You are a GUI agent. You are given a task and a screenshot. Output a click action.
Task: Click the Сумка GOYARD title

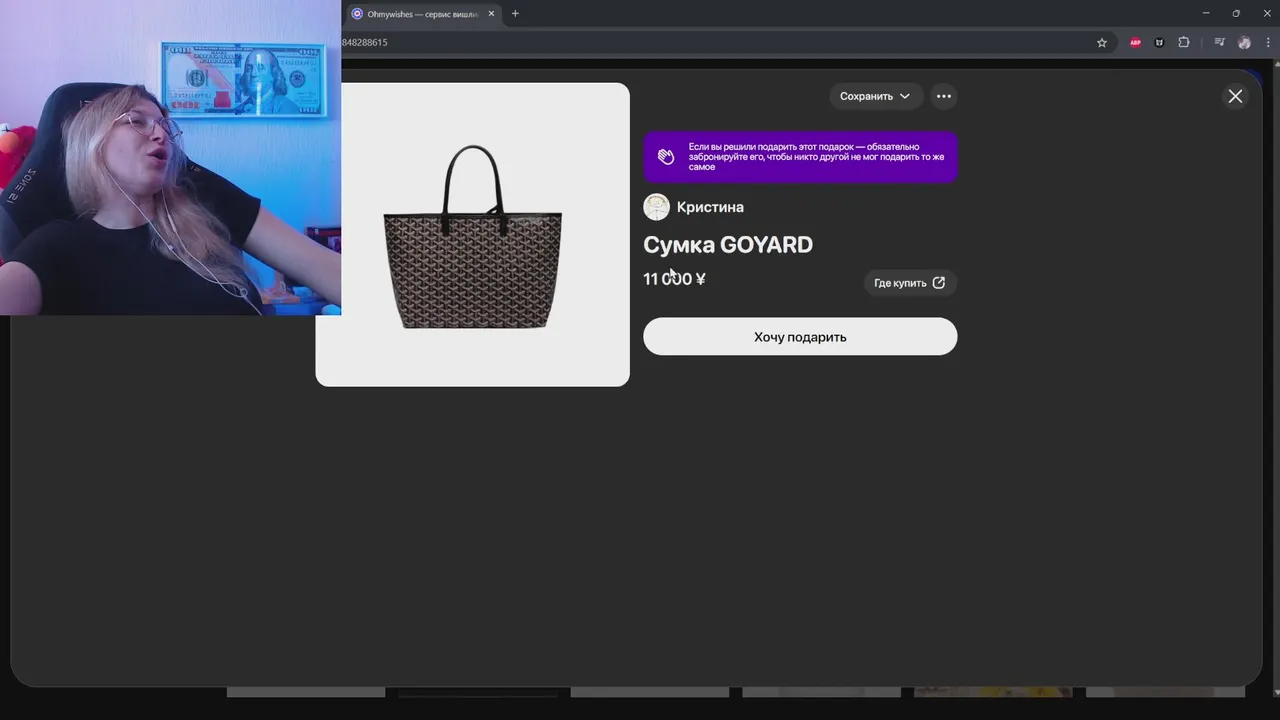coord(728,245)
